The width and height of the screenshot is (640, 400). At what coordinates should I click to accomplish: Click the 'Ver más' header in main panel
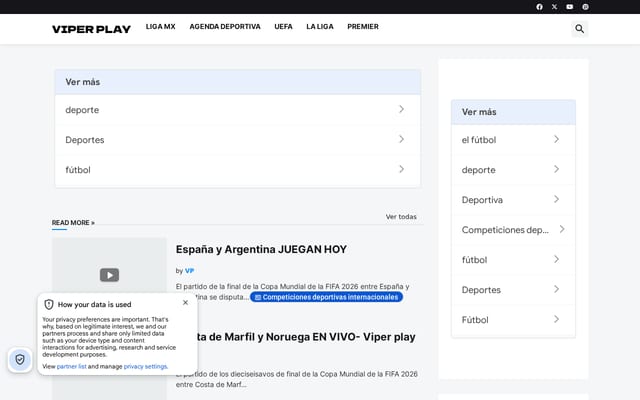click(238, 82)
